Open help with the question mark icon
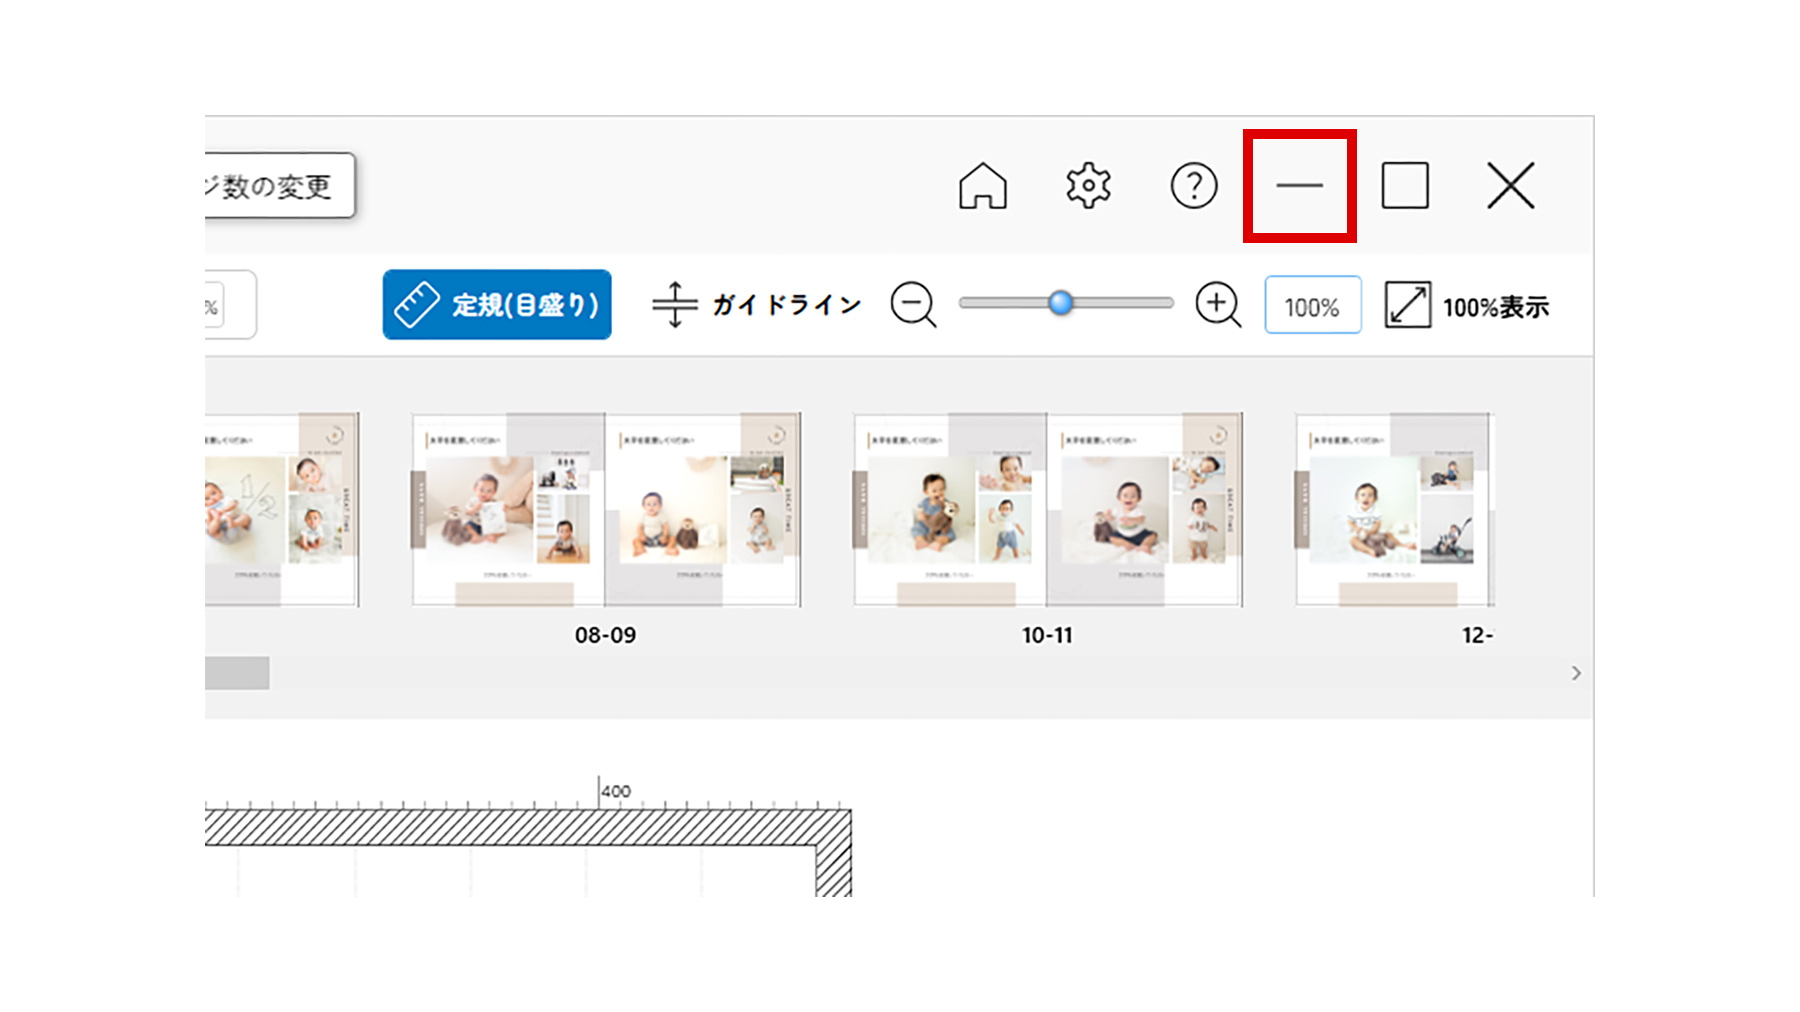Viewport: 1800px width, 1012px height. [x=1194, y=186]
